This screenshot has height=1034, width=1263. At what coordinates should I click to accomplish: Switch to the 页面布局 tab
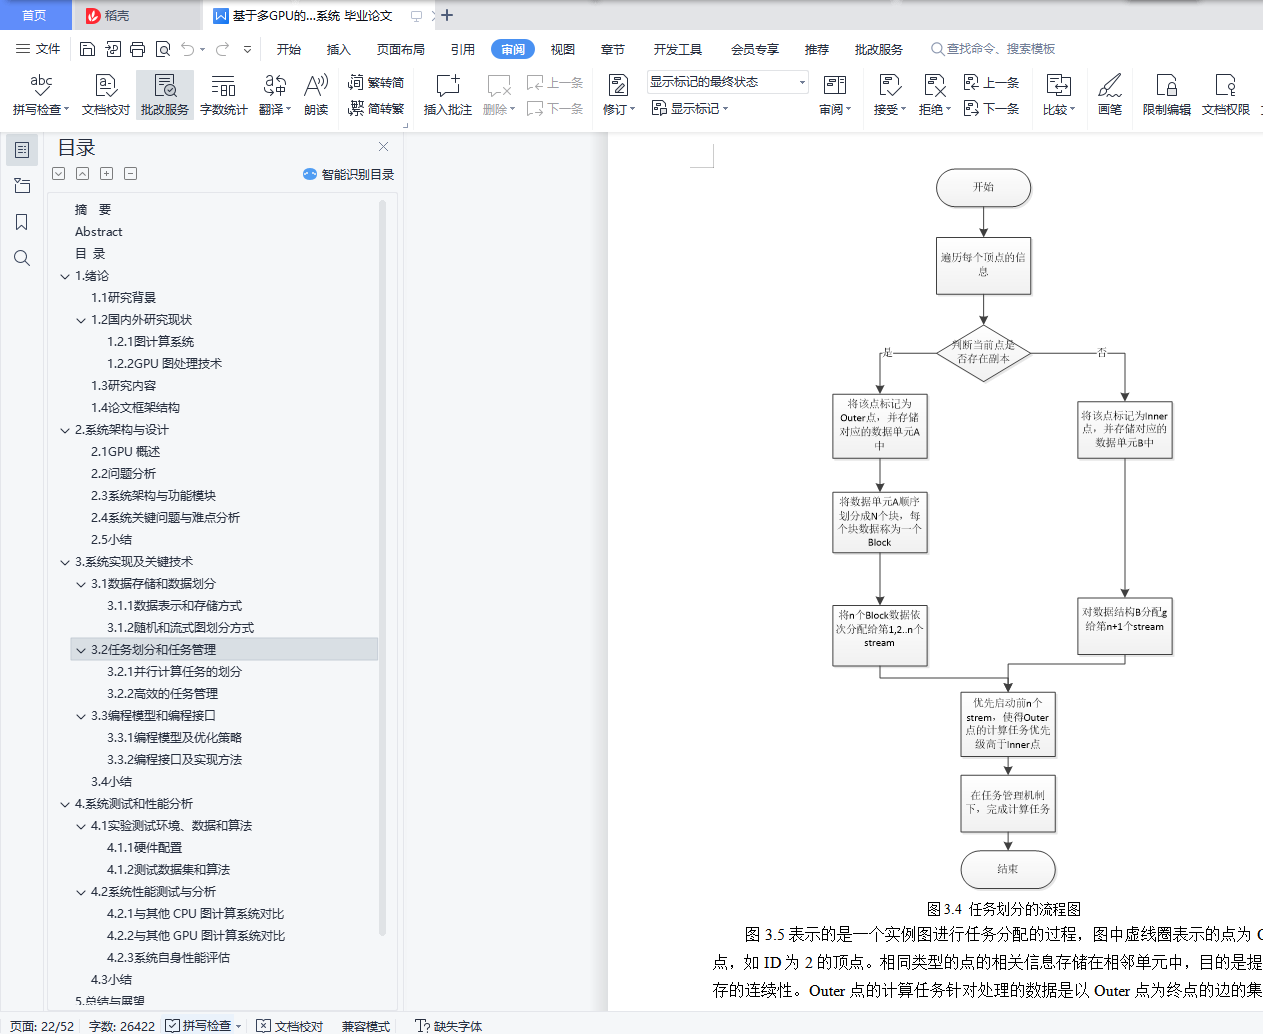[401, 49]
